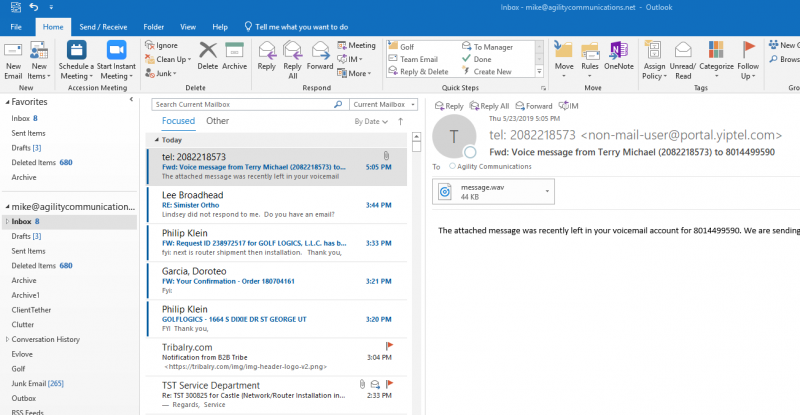
Task: Run the To Manager quick step
Action: click(488, 47)
